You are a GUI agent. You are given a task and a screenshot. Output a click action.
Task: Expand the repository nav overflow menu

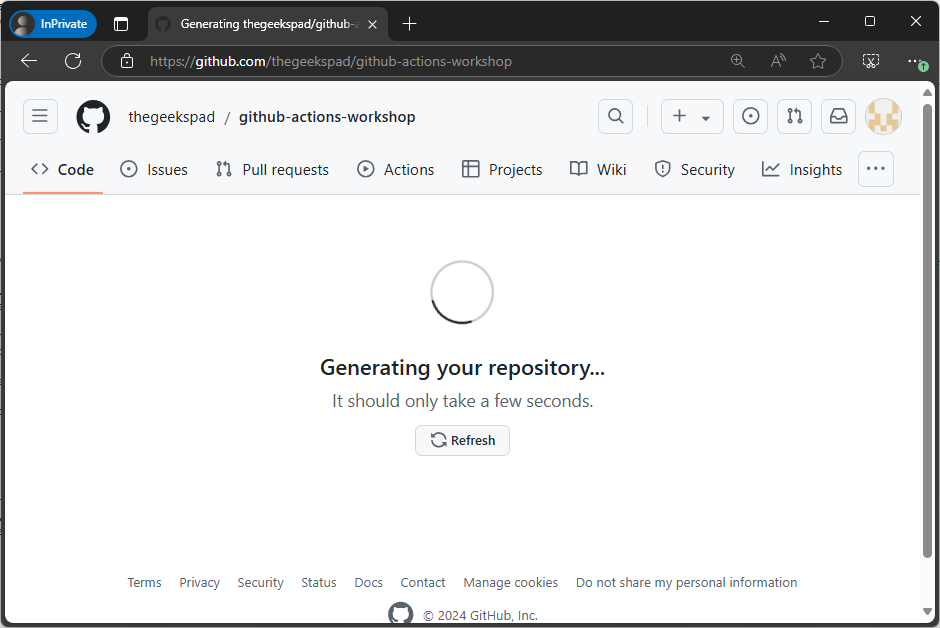[x=875, y=169]
